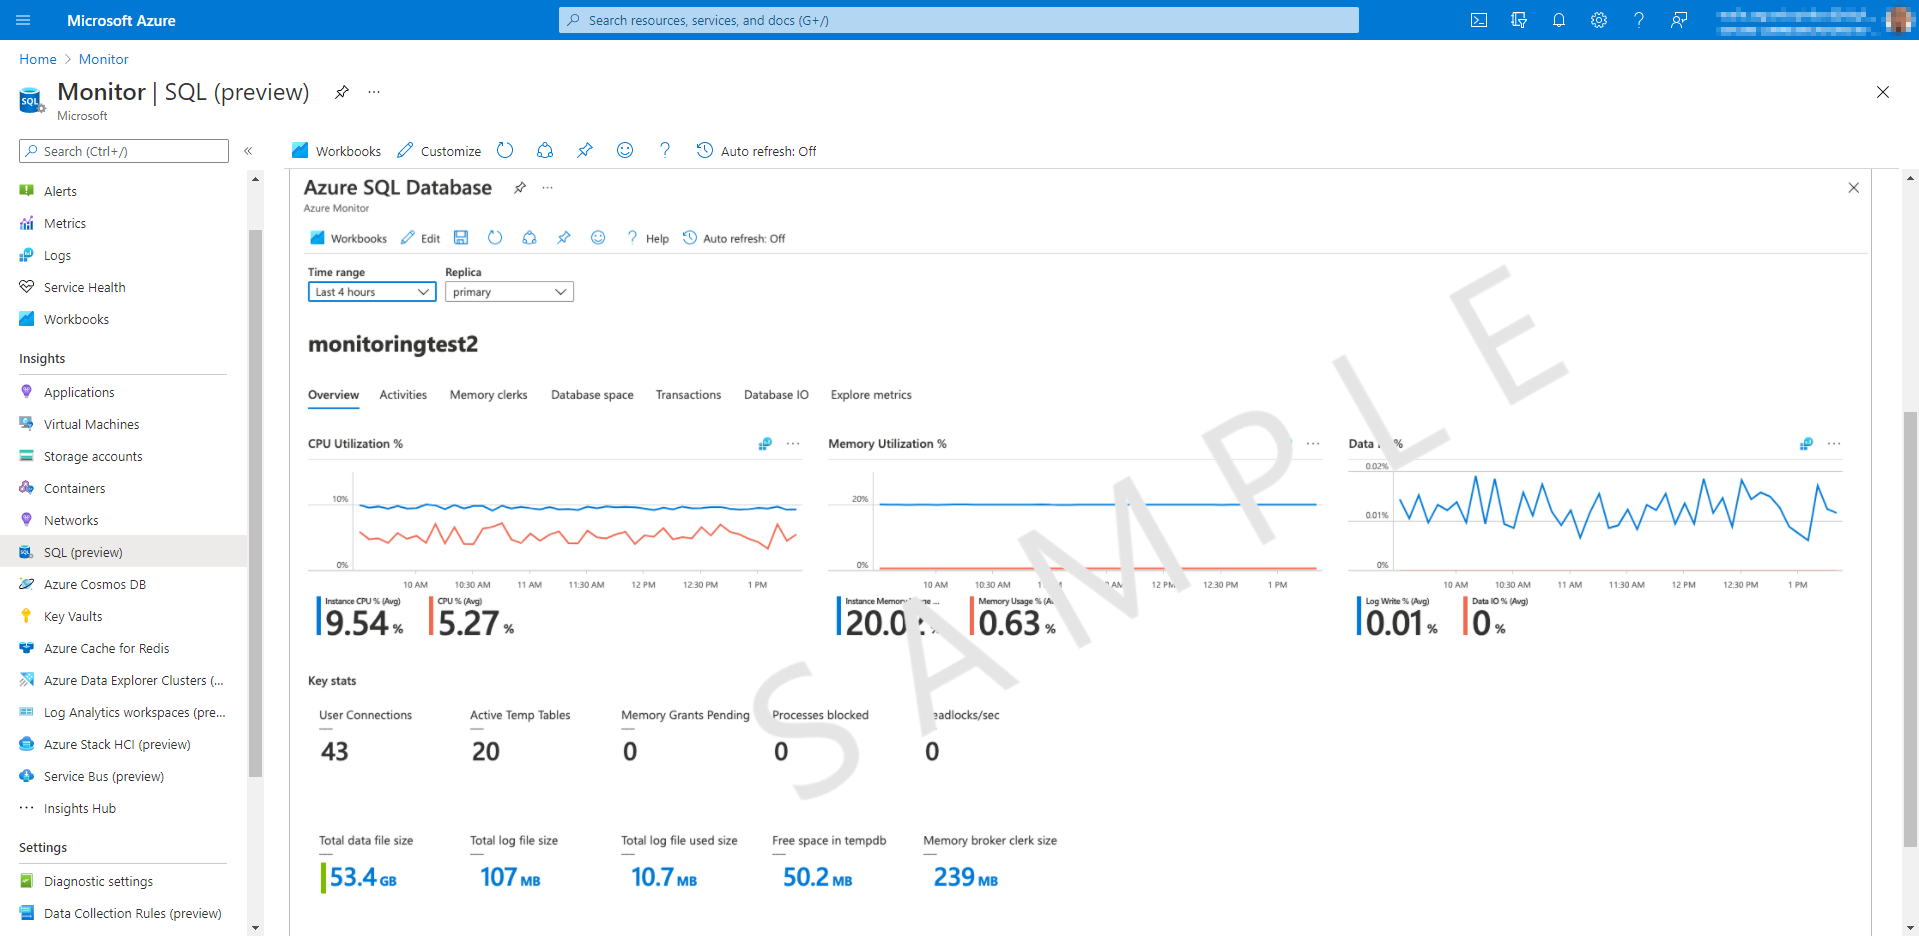The width and height of the screenshot is (1919, 936).
Task: Collapse the left sidebar menu
Action: point(248,151)
